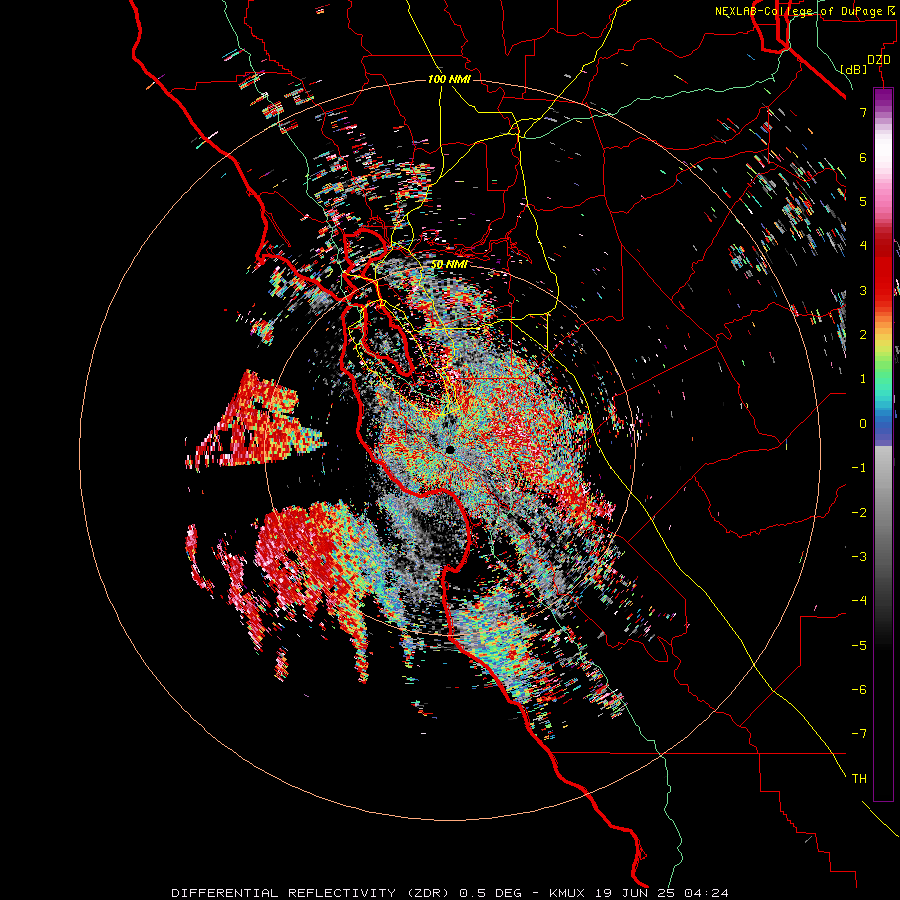Click the -6 value on color scale
900x900 pixels.
click(859, 689)
